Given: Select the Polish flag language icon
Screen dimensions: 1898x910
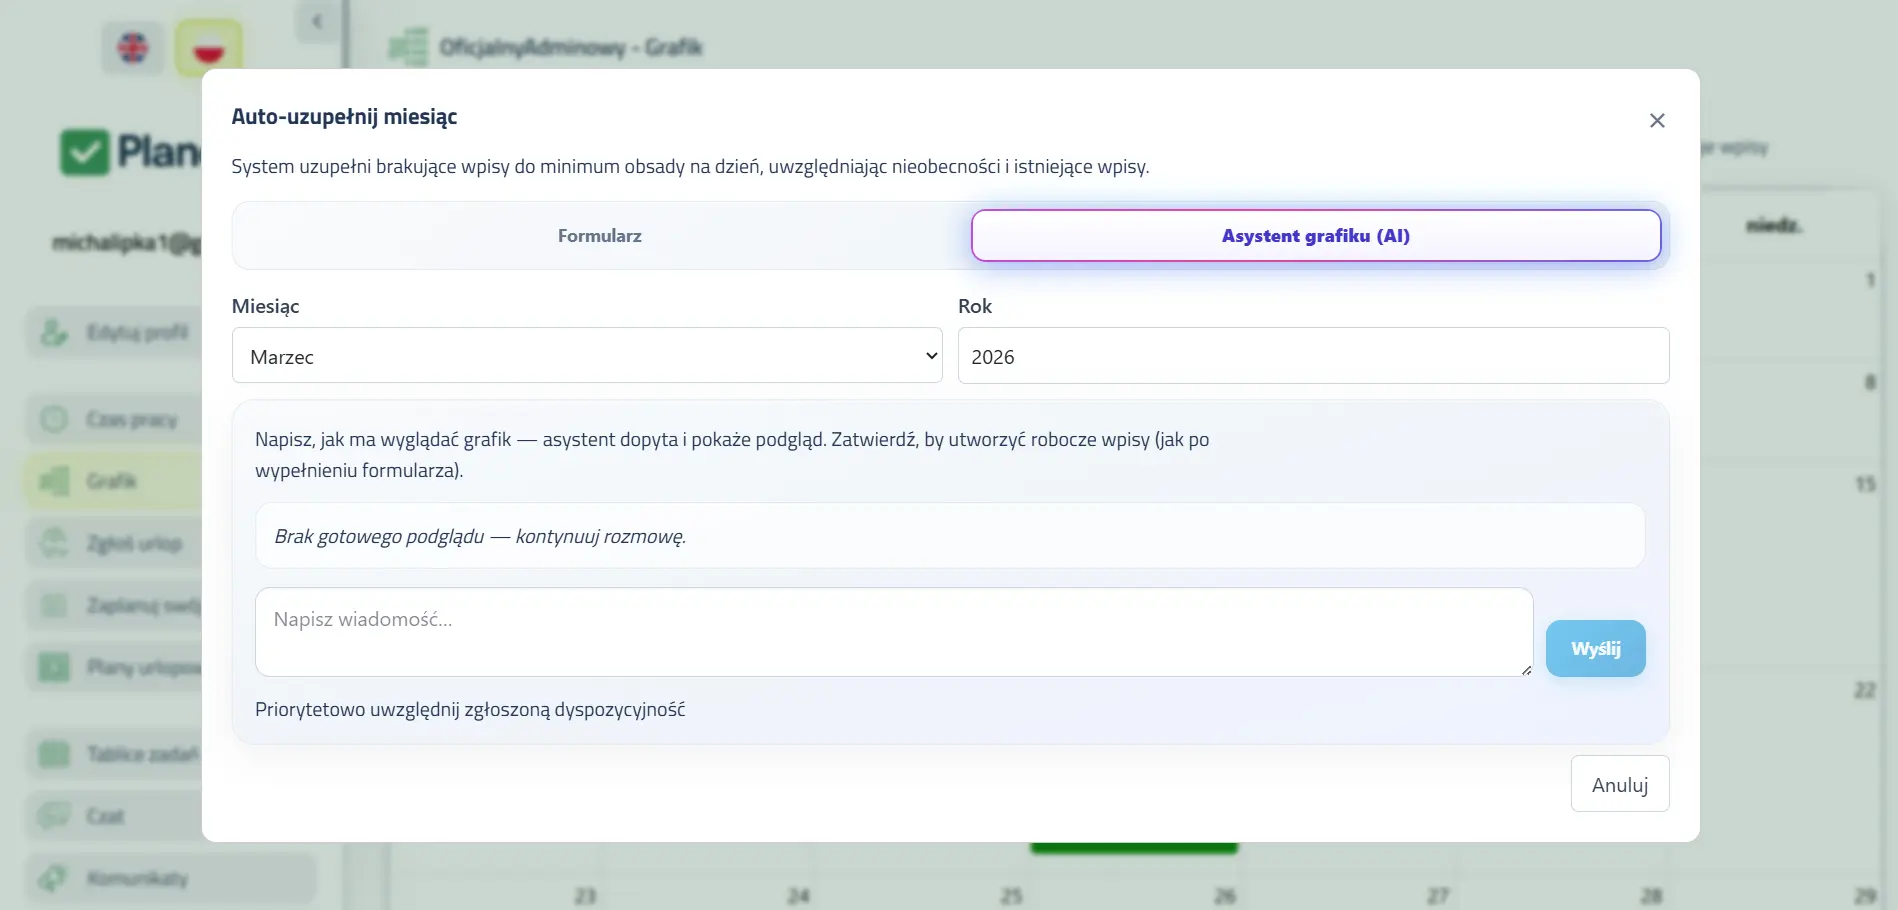Looking at the screenshot, I should (x=208, y=48).
